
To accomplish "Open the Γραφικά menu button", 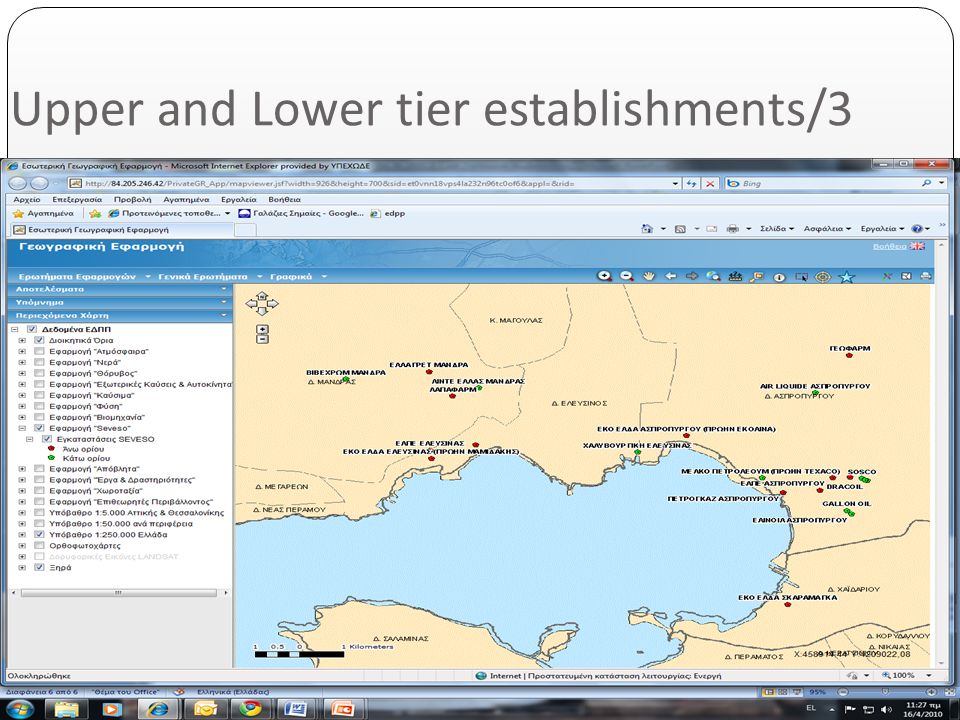I will 298,277.
